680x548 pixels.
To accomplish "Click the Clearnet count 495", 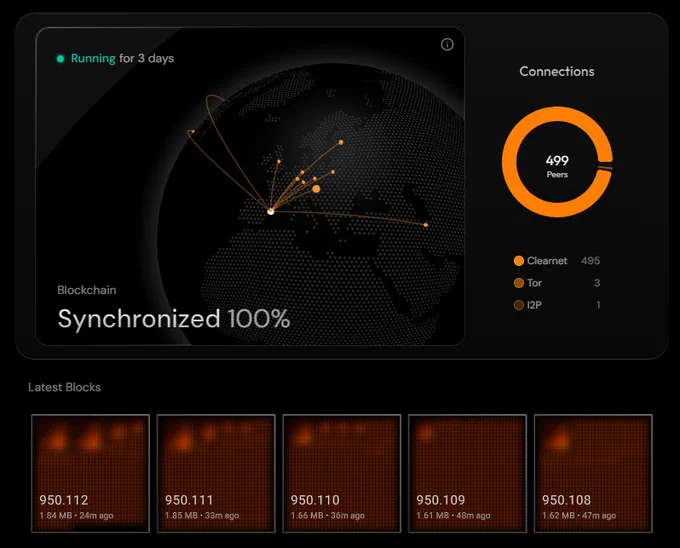I will pyautogui.click(x=590, y=261).
